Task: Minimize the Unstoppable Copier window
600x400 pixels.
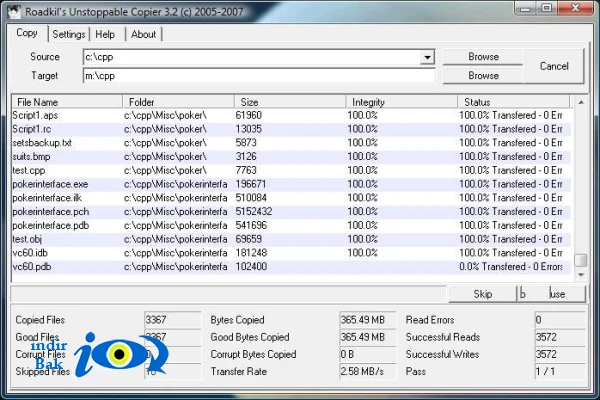Action: pyautogui.click(x=526, y=8)
